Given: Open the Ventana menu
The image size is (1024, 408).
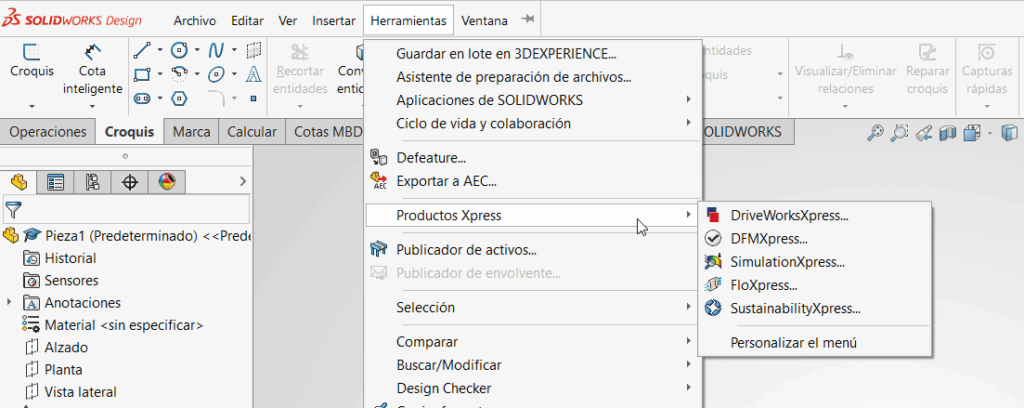Looking at the screenshot, I should pos(485,20).
